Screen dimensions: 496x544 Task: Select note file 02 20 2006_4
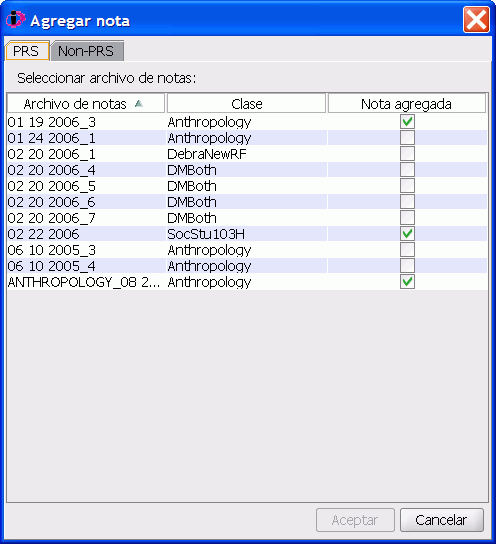51,170
